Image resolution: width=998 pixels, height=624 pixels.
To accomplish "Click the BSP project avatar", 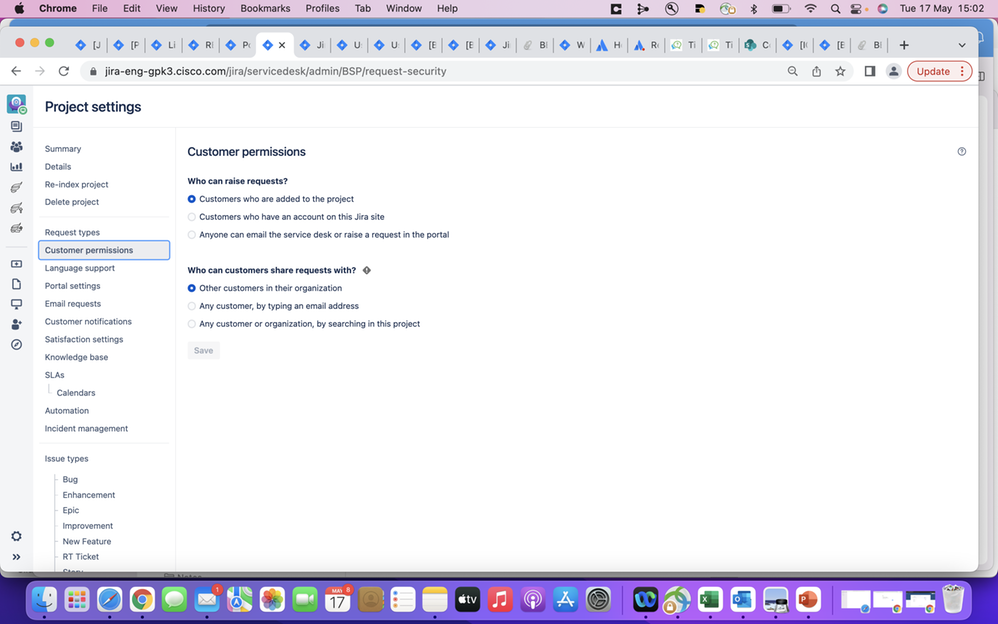I will pyautogui.click(x=16, y=103).
